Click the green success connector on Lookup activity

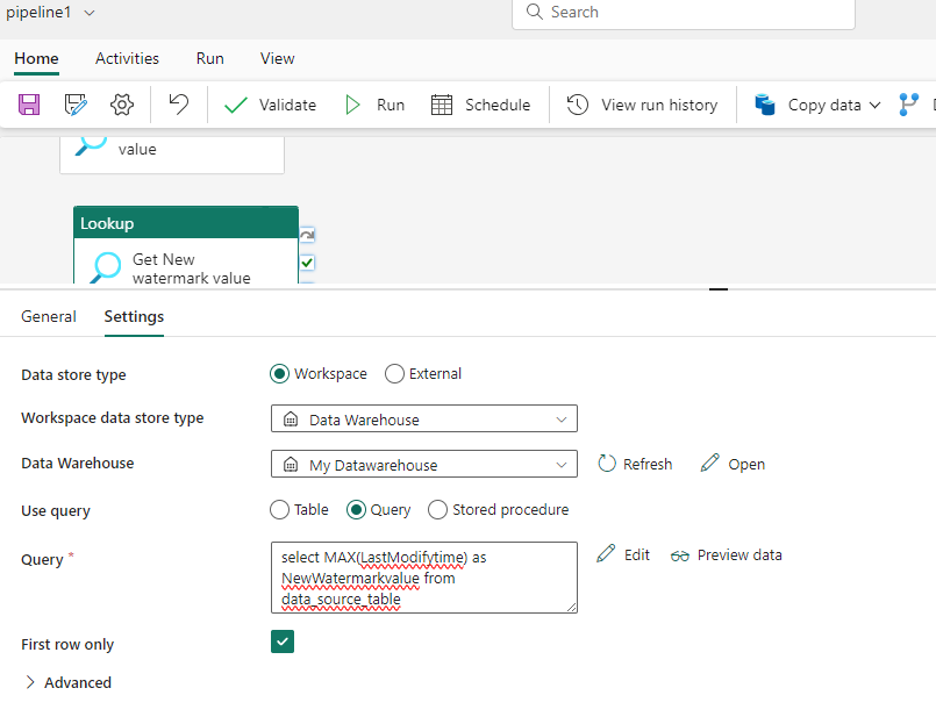pyautogui.click(x=307, y=262)
